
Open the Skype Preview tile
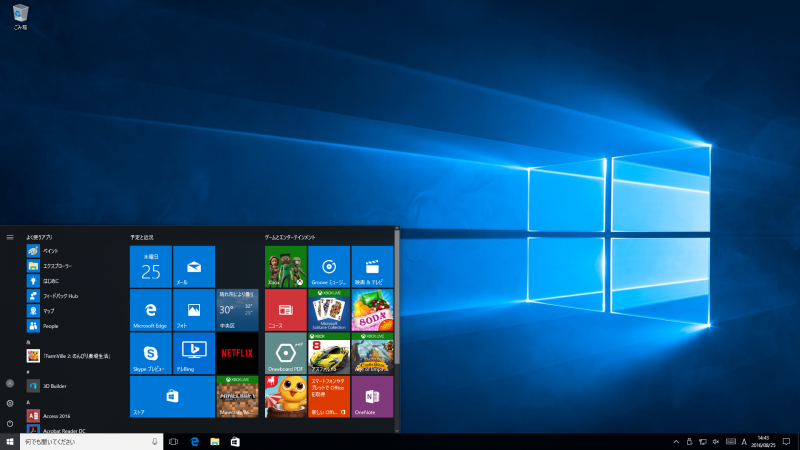tap(151, 353)
